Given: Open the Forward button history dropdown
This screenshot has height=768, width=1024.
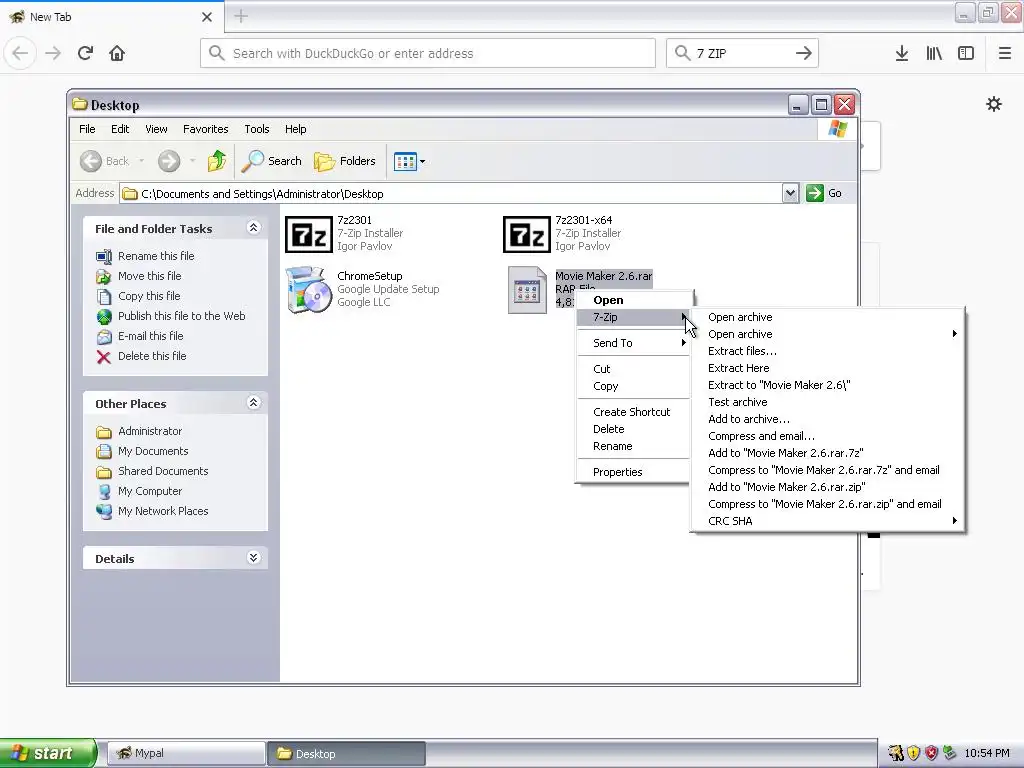Looking at the screenshot, I should [192, 161].
